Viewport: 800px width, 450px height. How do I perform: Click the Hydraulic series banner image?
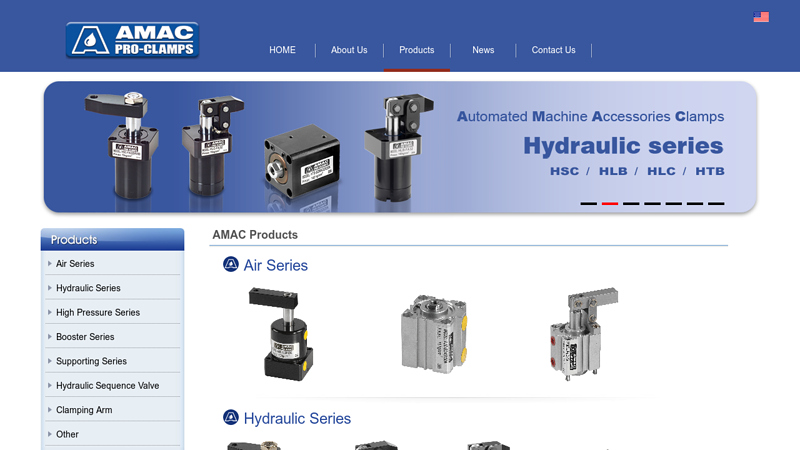(400, 147)
